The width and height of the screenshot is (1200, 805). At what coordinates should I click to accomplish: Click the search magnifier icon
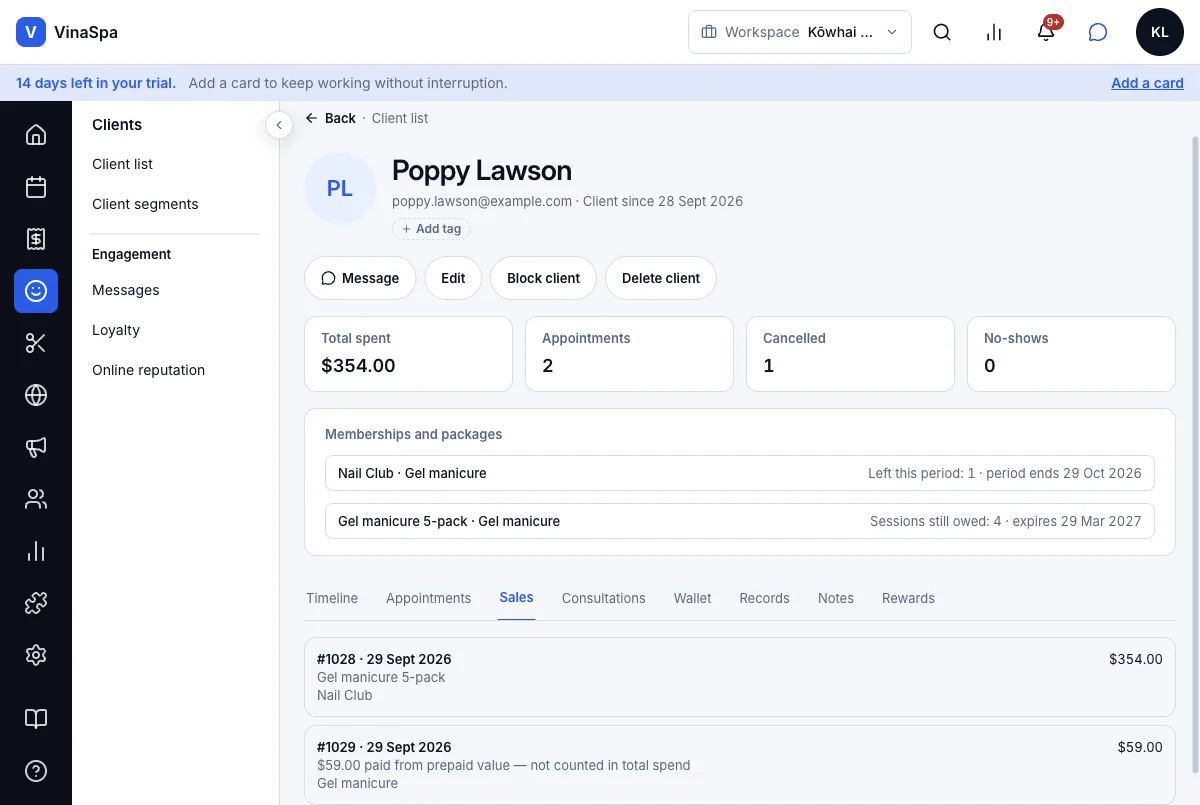coord(942,32)
